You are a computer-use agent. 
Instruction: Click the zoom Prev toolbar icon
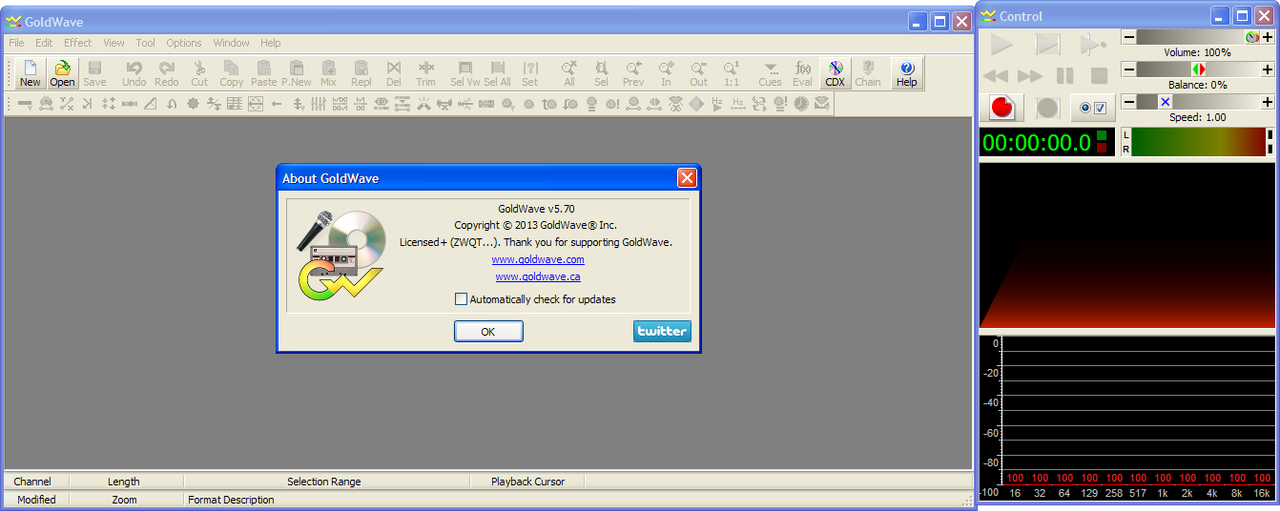pyautogui.click(x=633, y=73)
